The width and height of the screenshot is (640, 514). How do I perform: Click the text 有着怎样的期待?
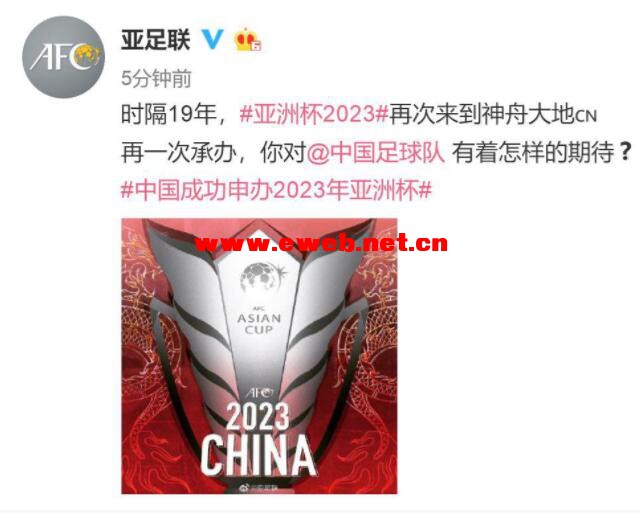(533, 153)
